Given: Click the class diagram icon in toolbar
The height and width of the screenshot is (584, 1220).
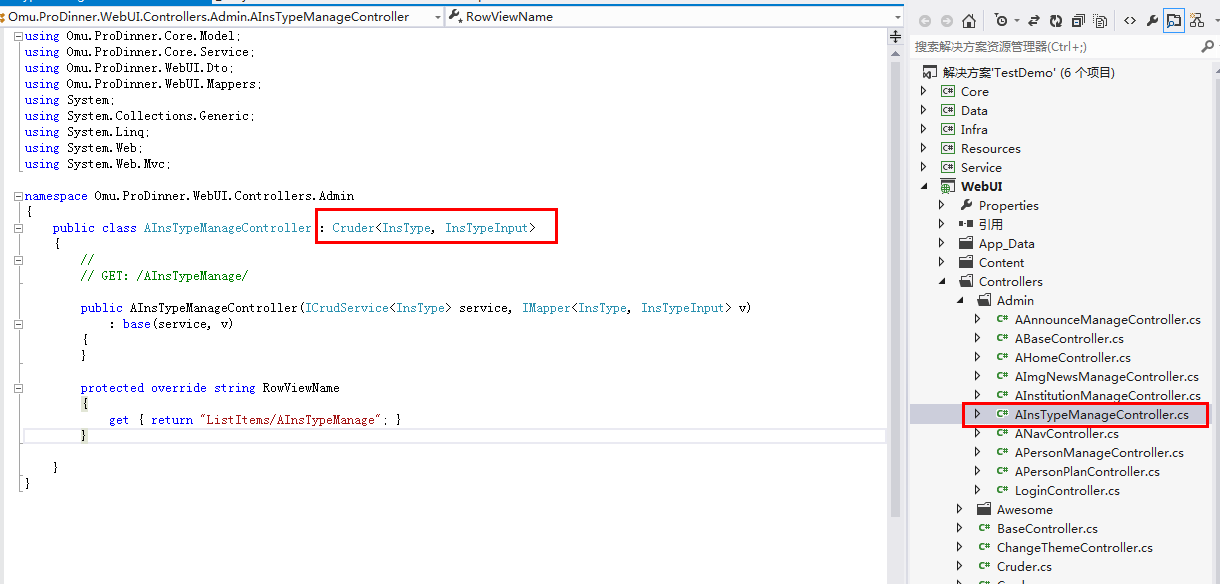Looking at the screenshot, I should 1196,20.
